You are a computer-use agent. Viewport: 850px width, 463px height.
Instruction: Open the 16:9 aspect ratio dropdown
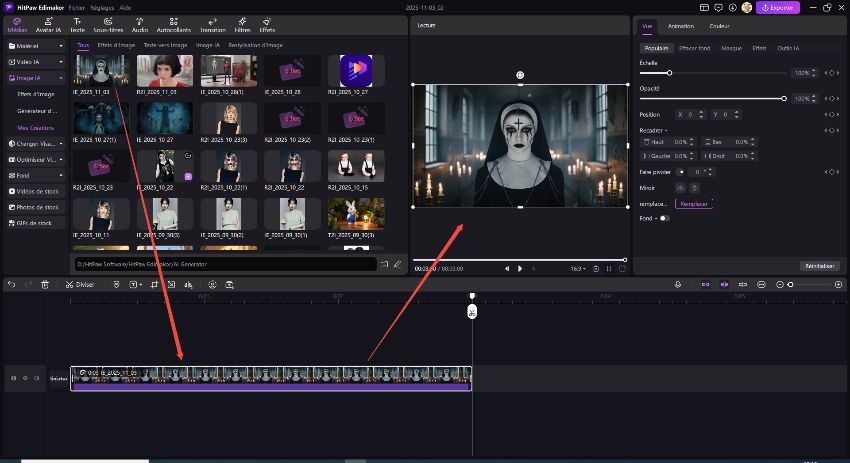click(578, 268)
